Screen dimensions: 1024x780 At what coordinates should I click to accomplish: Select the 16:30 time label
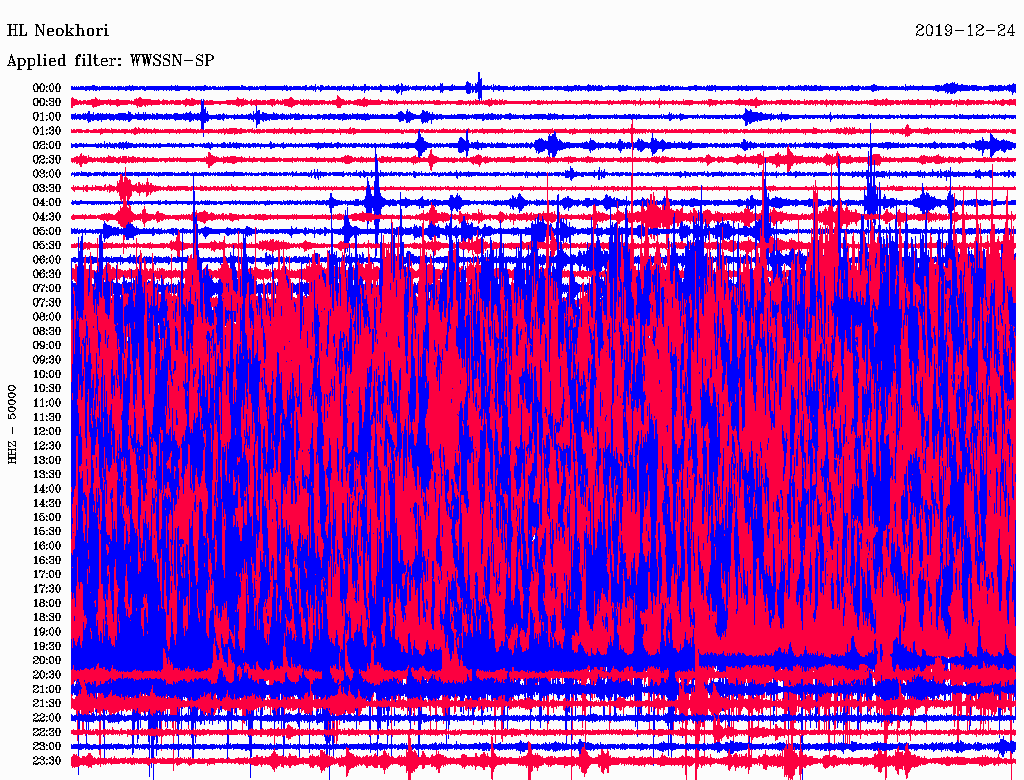47,561
